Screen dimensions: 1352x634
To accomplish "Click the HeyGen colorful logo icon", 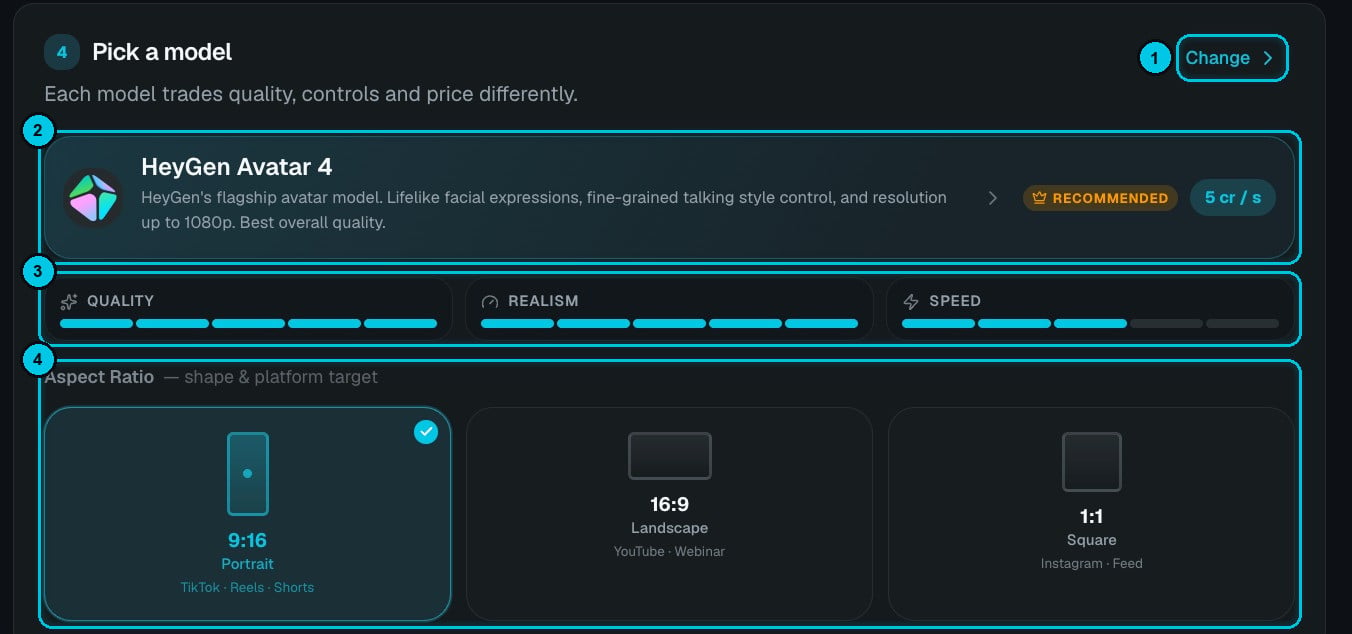I will tap(93, 197).
